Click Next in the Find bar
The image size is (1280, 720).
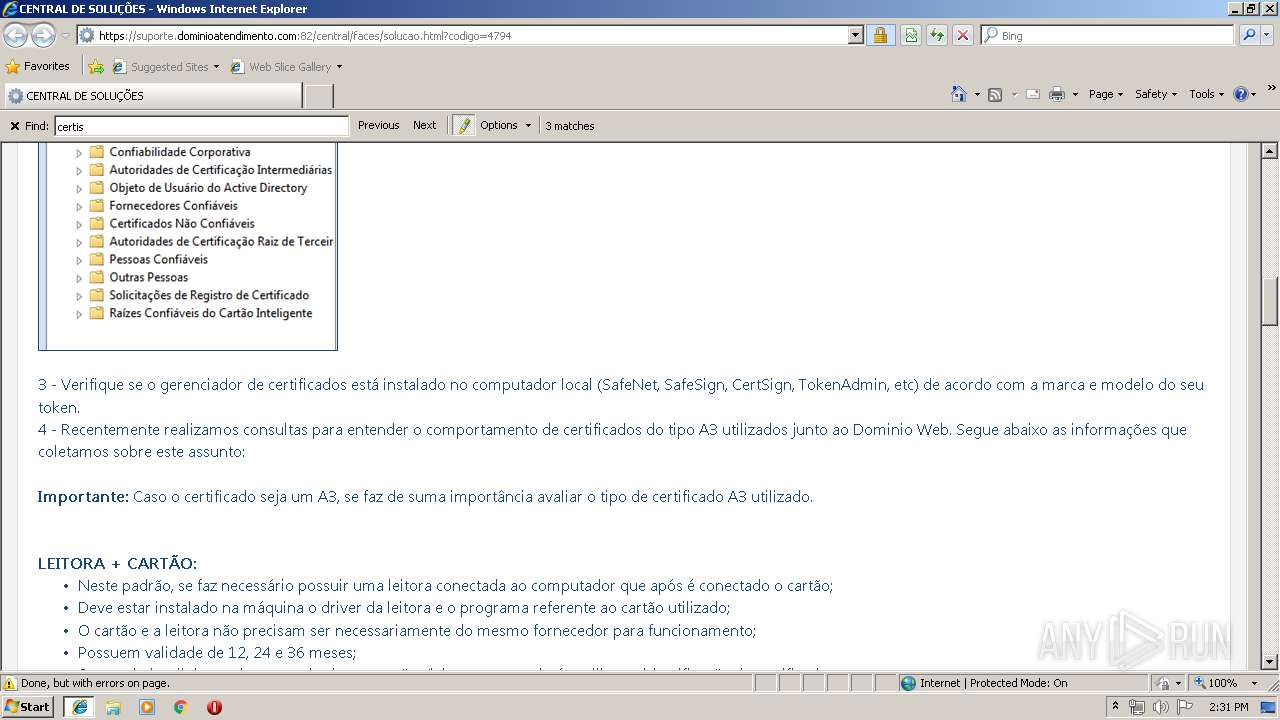(x=424, y=125)
